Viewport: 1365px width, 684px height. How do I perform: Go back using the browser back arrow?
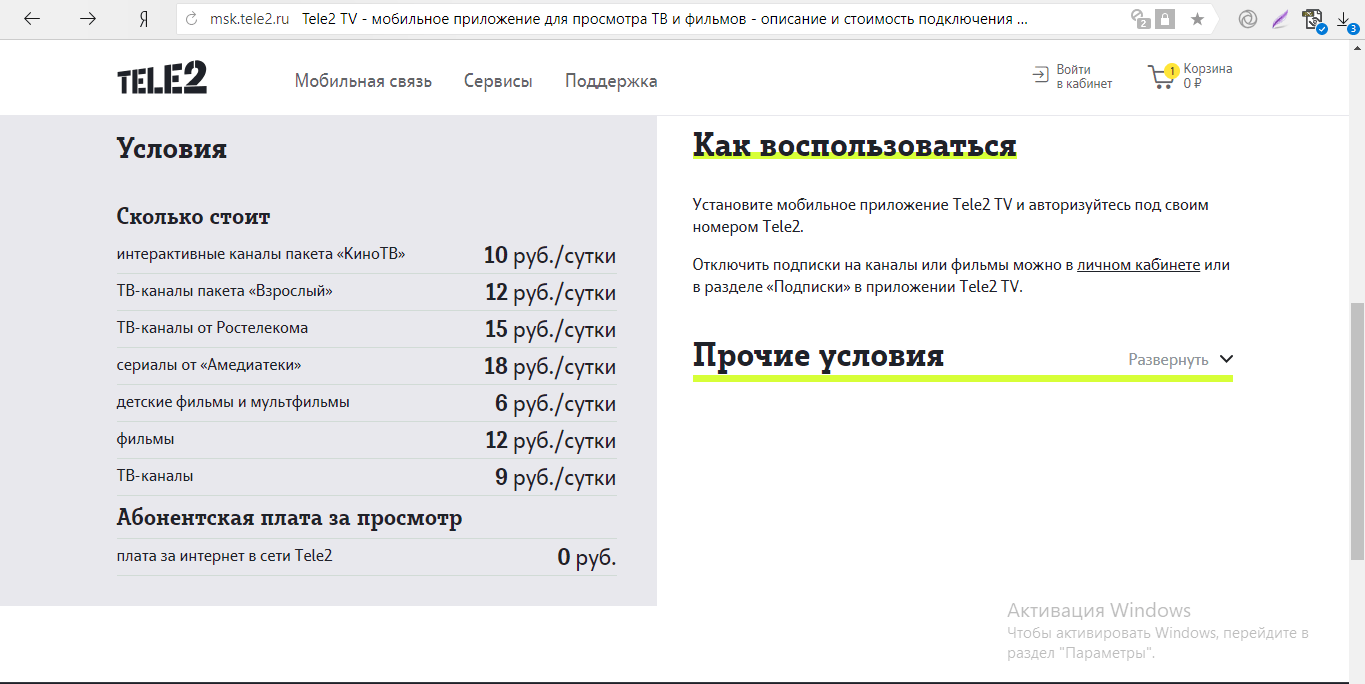point(32,19)
